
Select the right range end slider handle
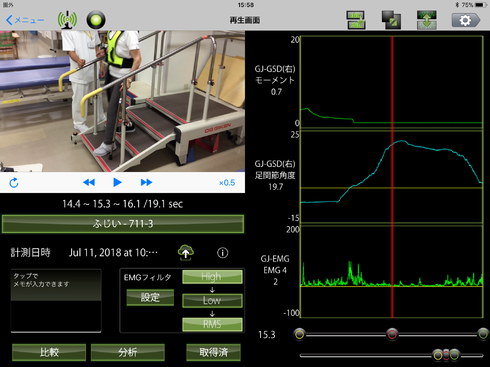pos(483,334)
